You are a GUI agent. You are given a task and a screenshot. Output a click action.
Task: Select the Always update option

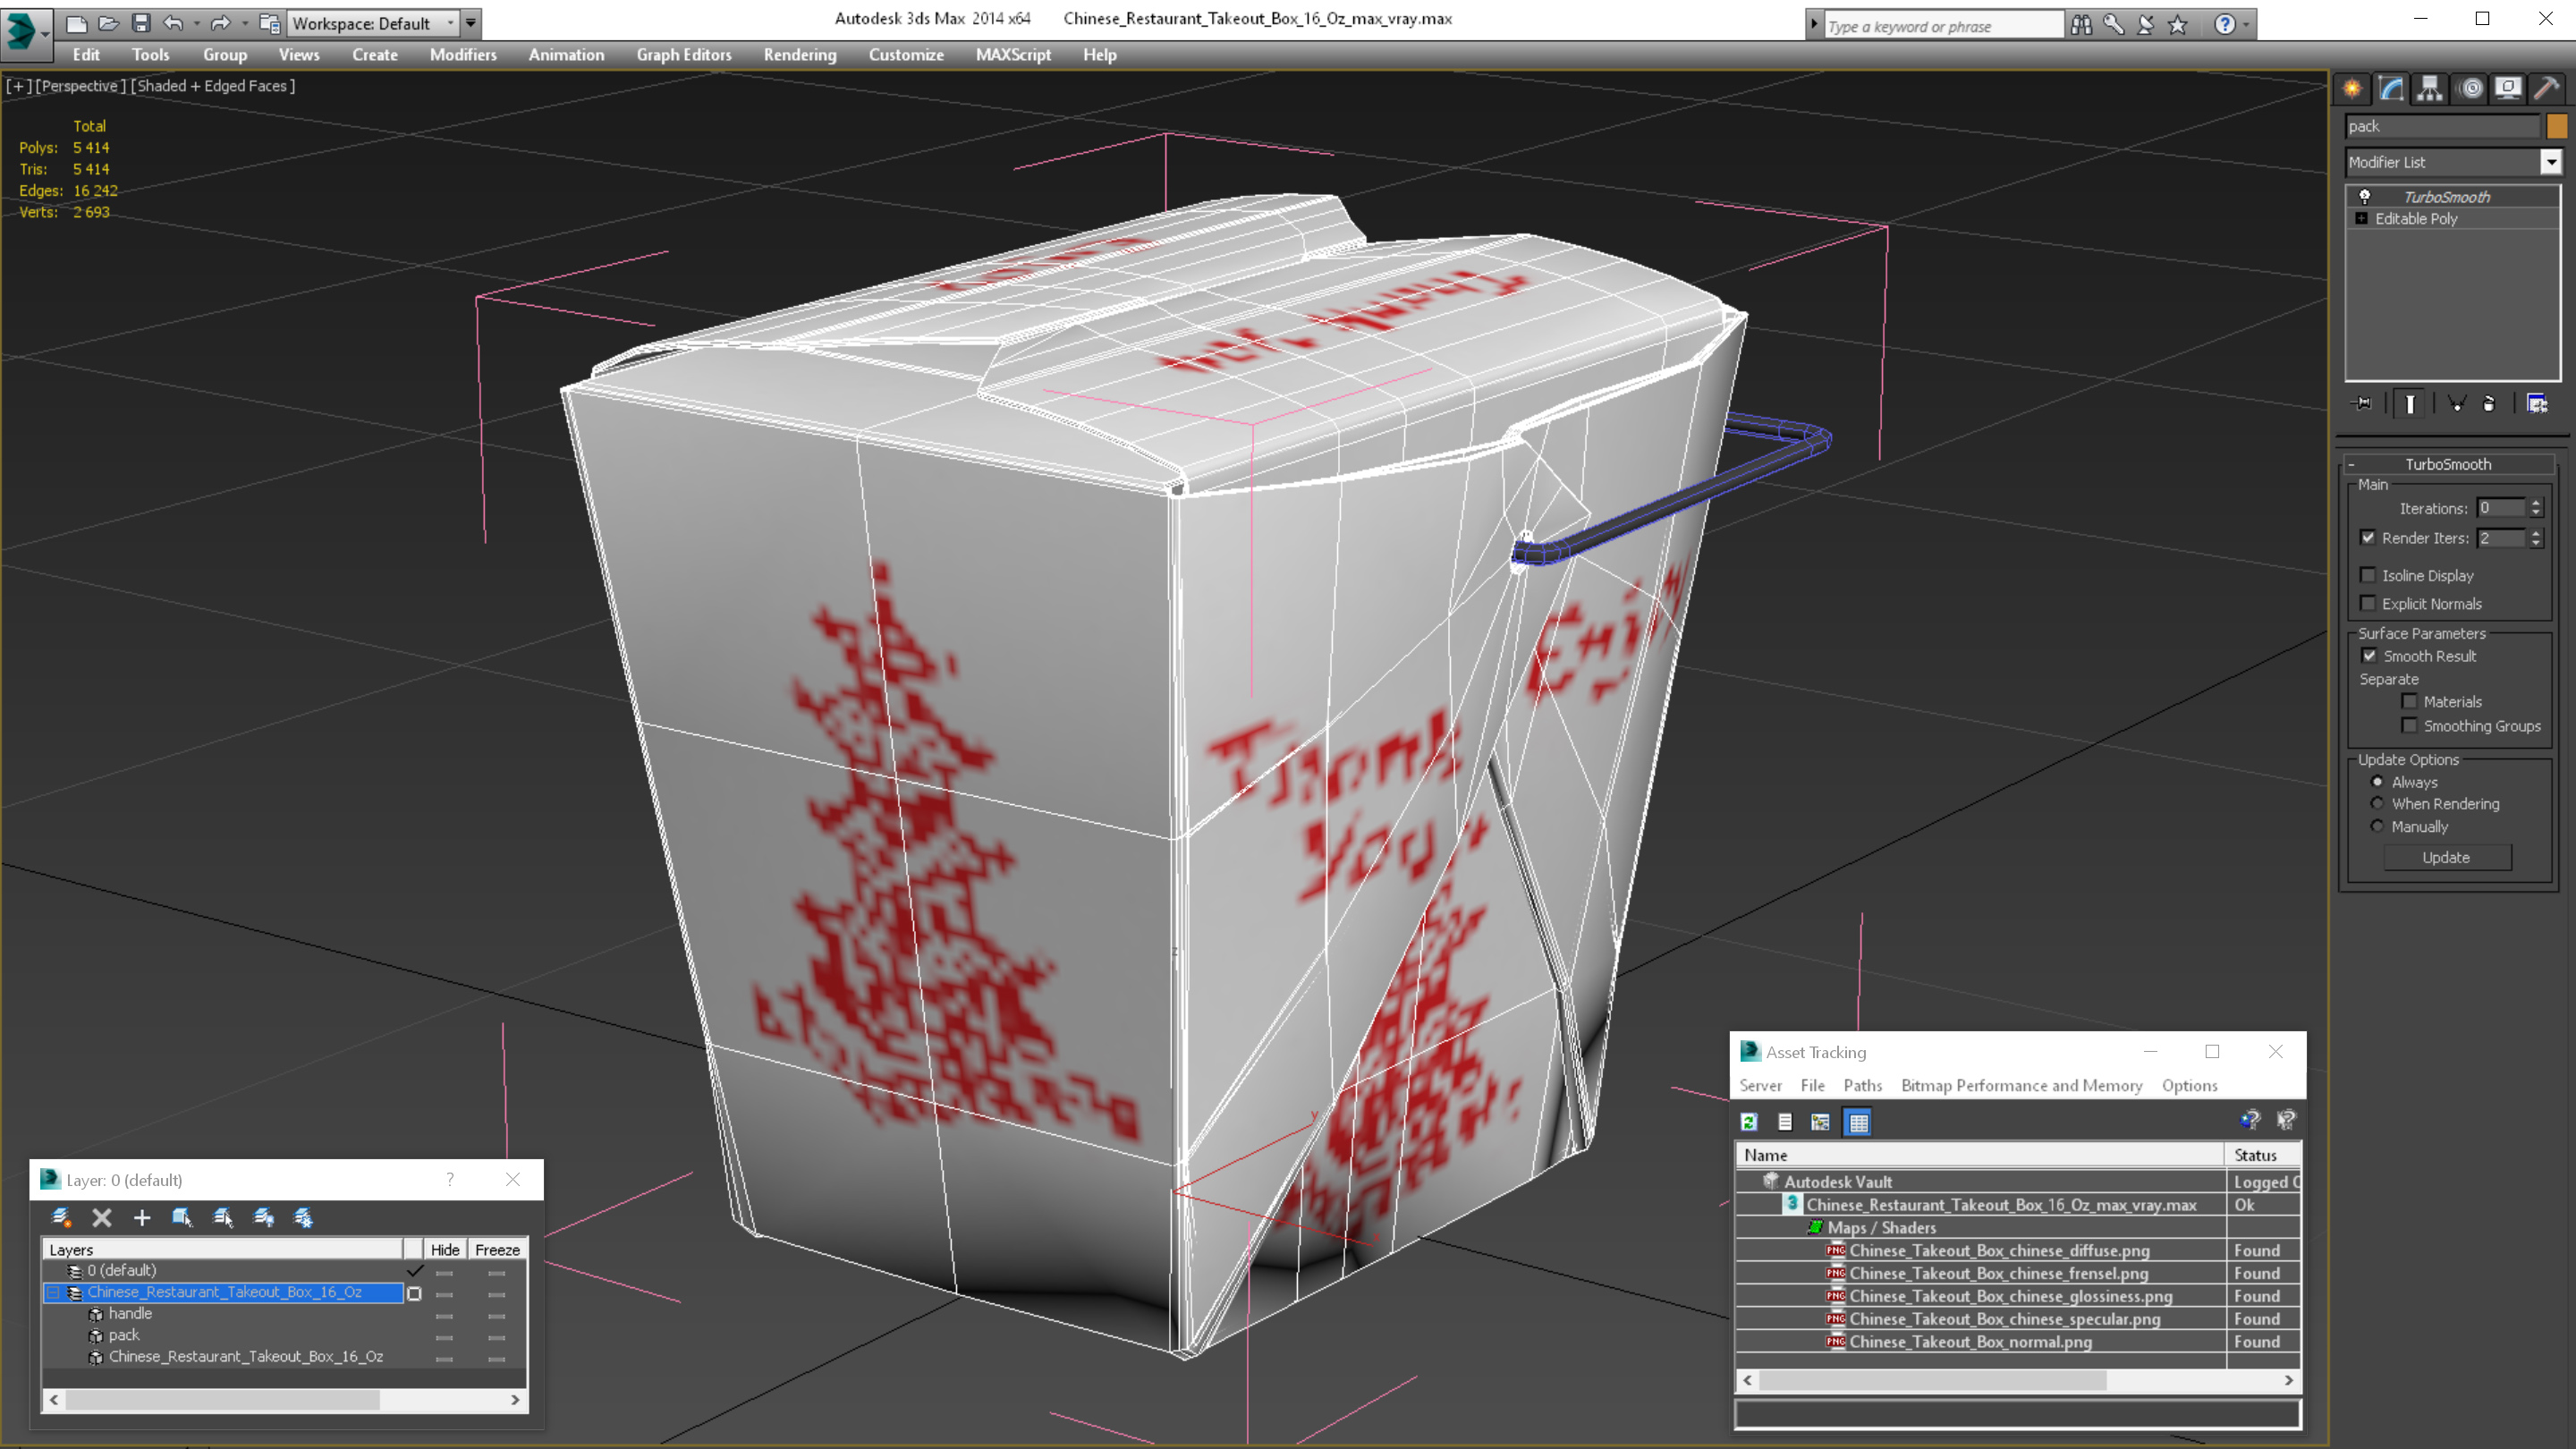(2378, 782)
